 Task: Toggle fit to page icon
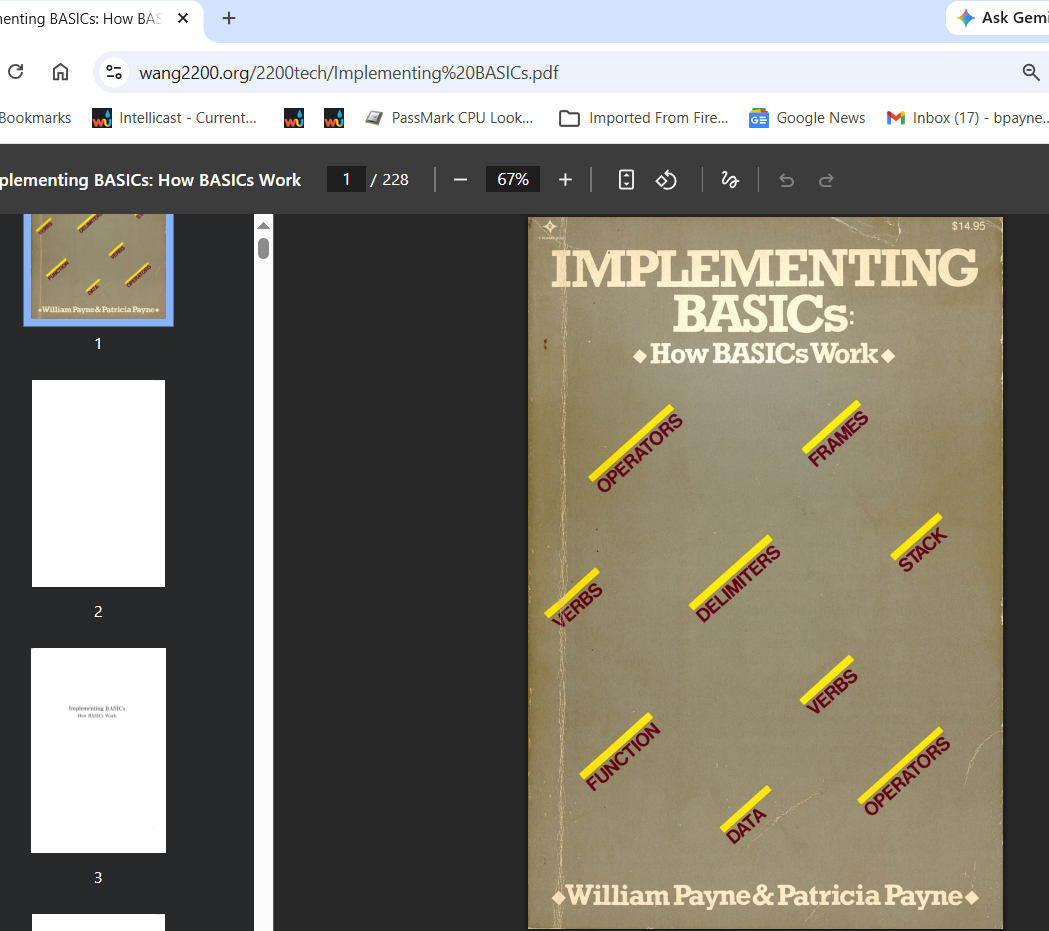[x=626, y=180]
